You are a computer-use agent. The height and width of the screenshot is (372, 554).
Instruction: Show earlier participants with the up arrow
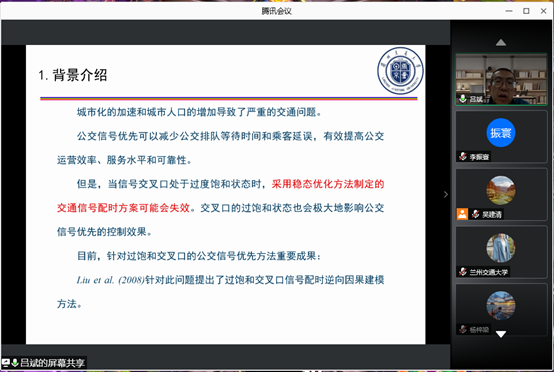tap(501, 43)
